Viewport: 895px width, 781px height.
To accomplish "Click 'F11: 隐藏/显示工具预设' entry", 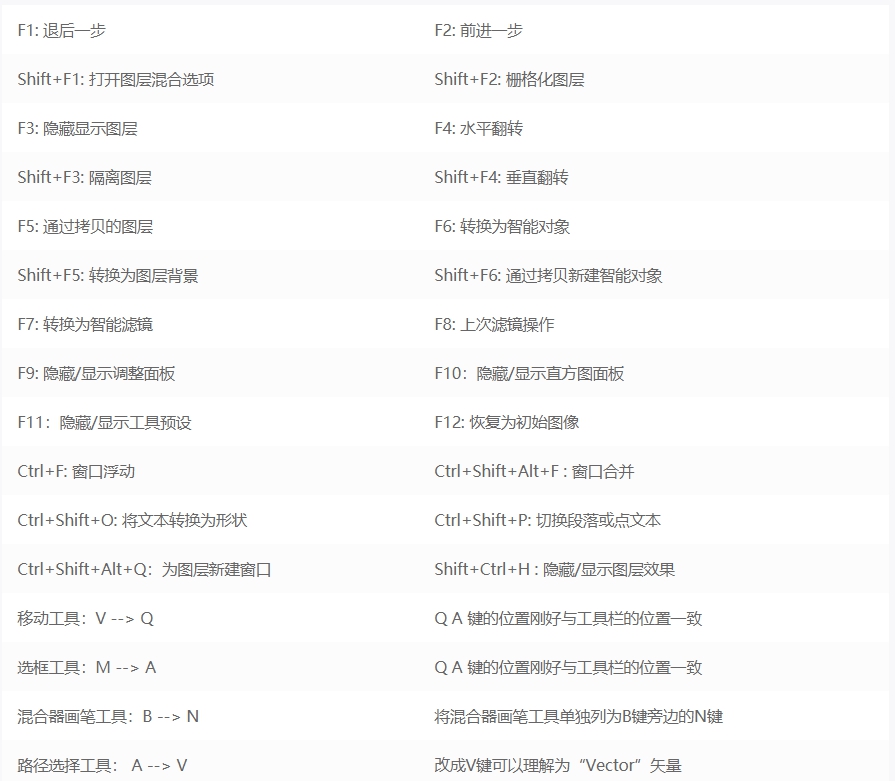I will tap(104, 423).
